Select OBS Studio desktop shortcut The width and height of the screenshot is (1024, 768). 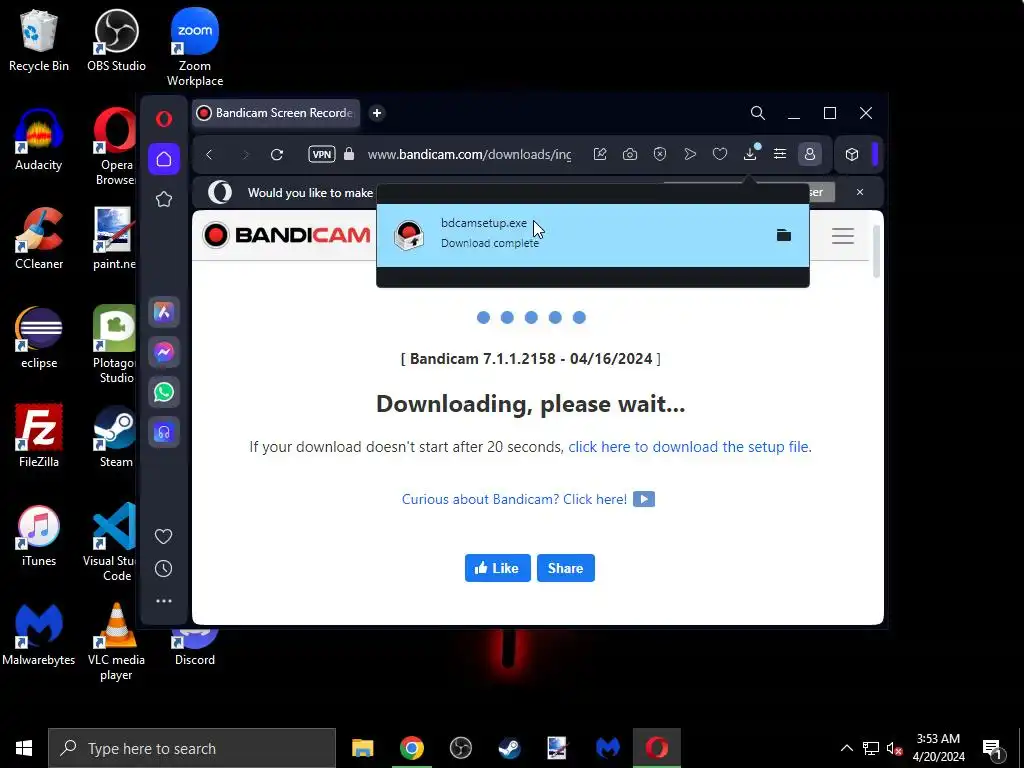coord(116,40)
